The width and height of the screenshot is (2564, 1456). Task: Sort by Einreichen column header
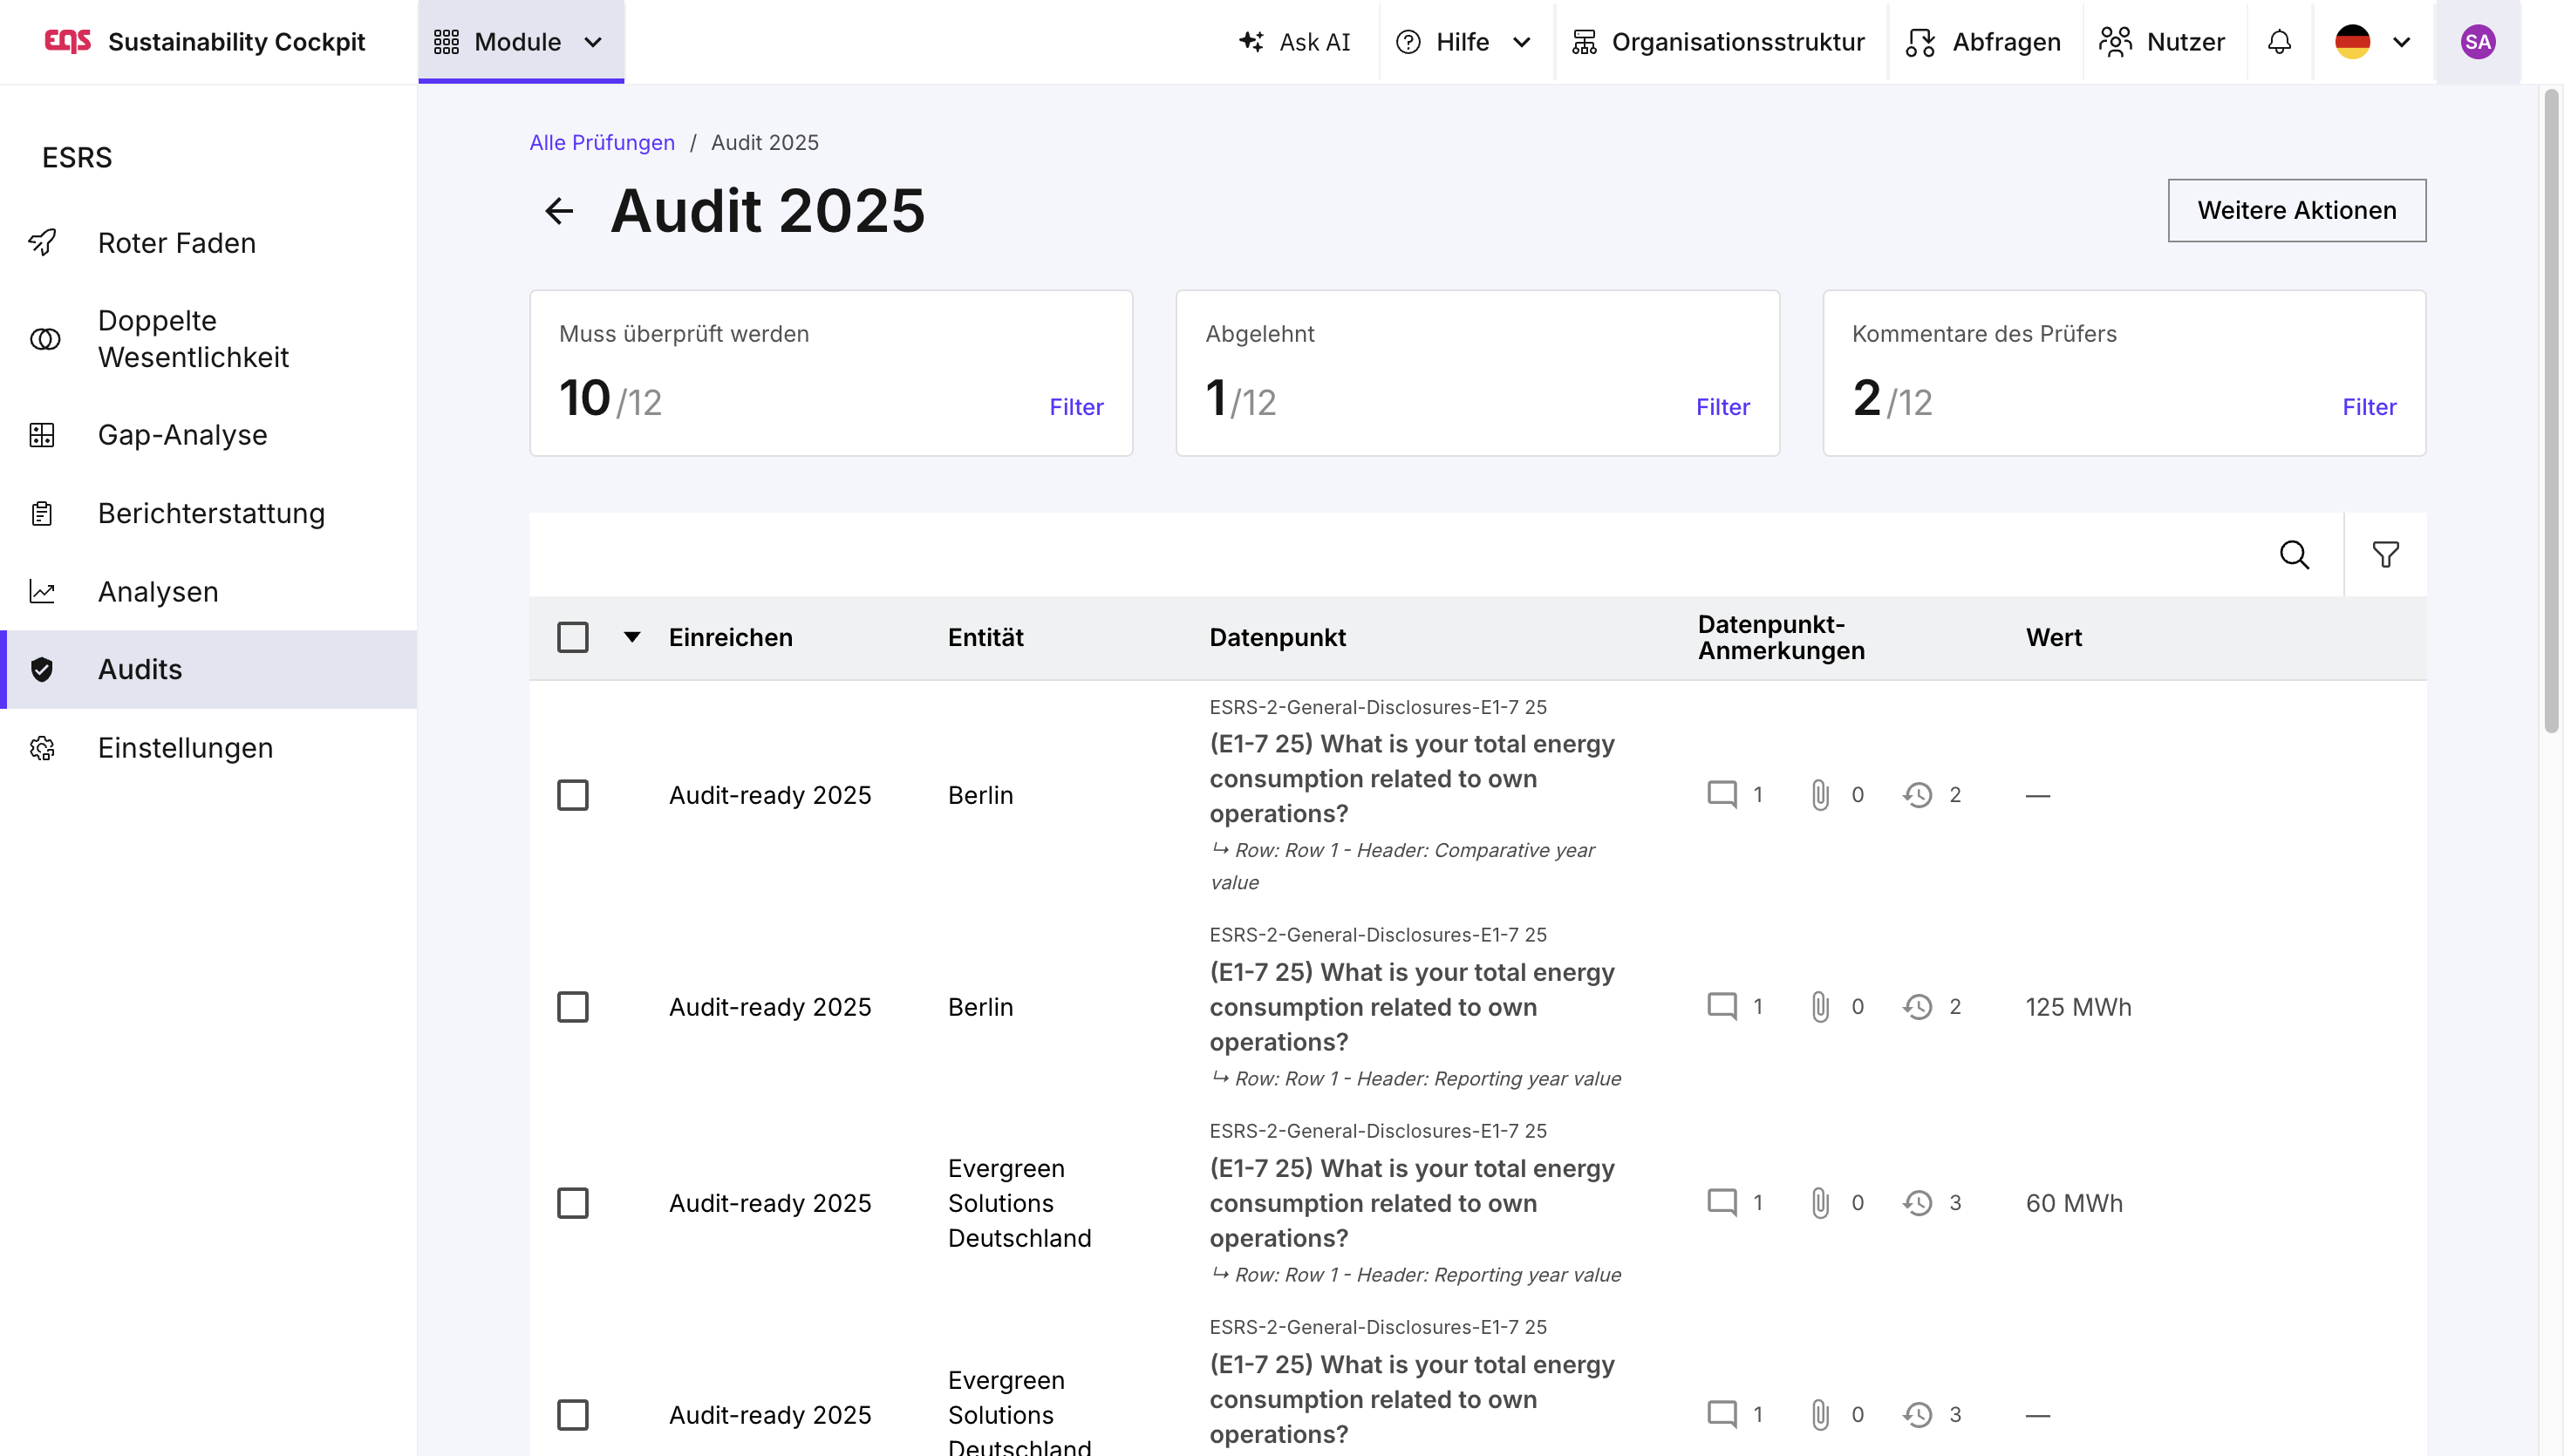click(730, 638)
